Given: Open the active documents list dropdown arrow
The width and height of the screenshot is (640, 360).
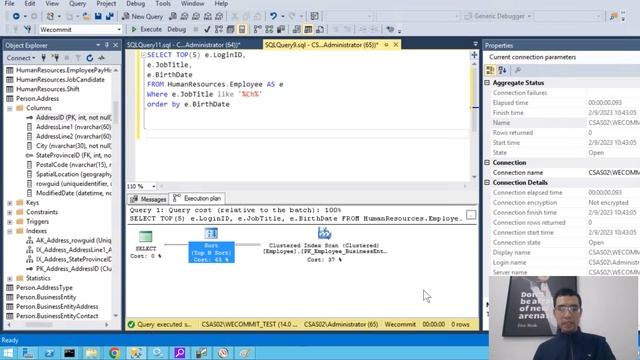Looking at the screenshot, I should 476,44.
